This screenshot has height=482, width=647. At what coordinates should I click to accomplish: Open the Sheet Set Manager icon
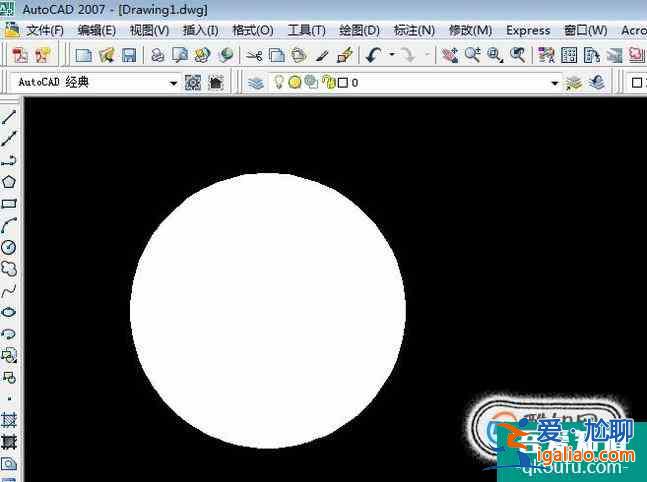(x=614, y=55)
